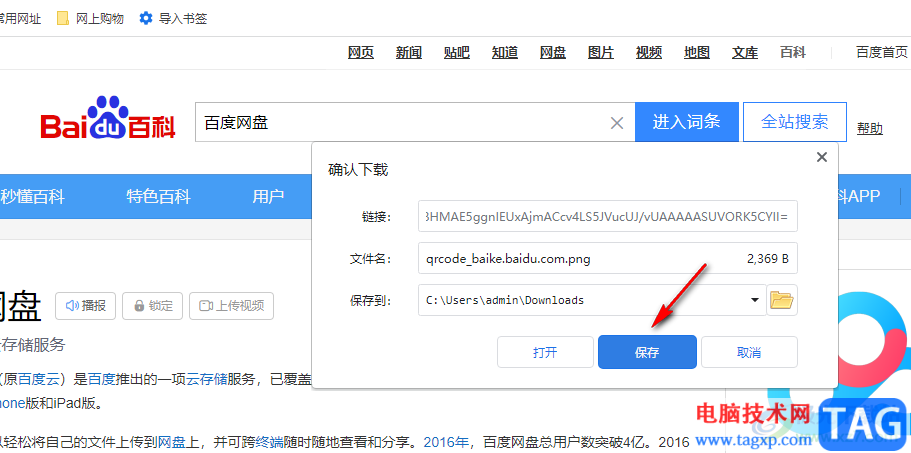Click the 百科 navigation item

coord(792,52)
